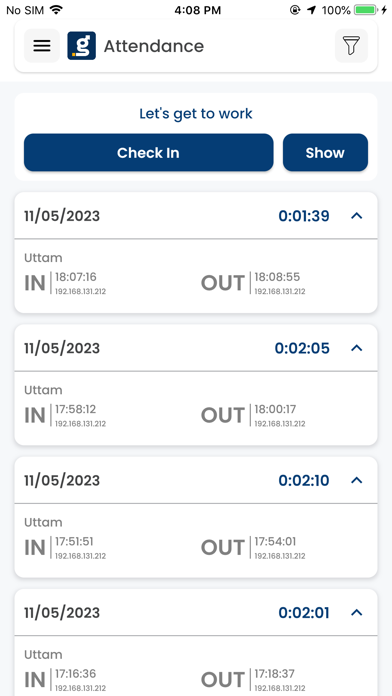This screenshot has height=696, width=392.
Task: Click the Check In button
Action: 148,153
